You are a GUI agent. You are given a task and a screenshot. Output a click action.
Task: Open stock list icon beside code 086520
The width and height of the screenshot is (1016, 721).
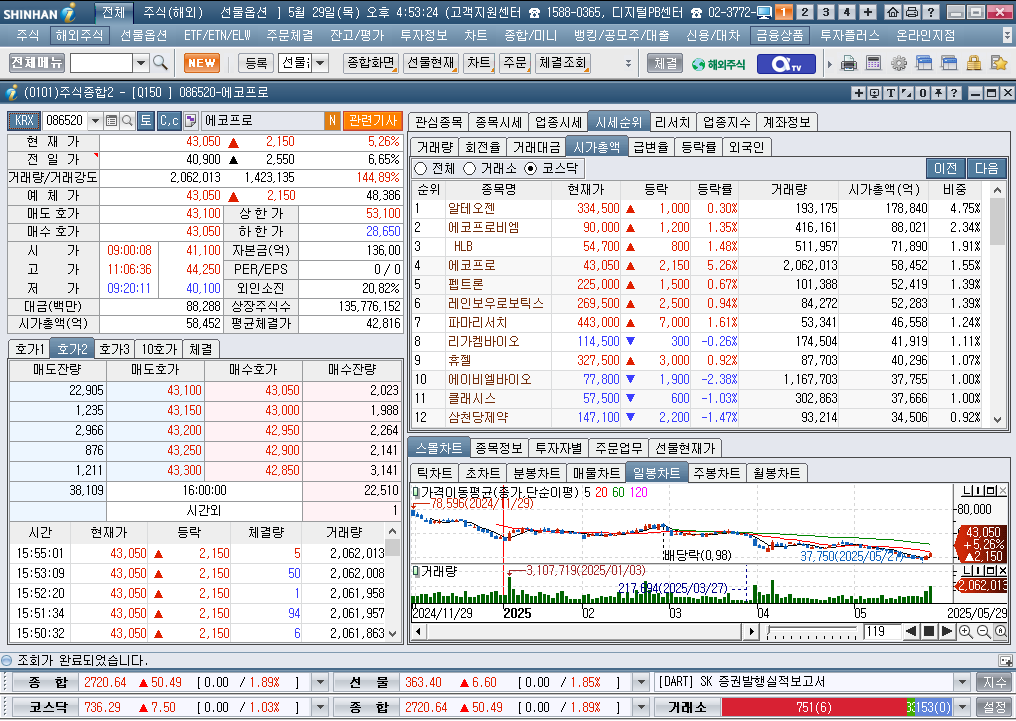point(111,120)
